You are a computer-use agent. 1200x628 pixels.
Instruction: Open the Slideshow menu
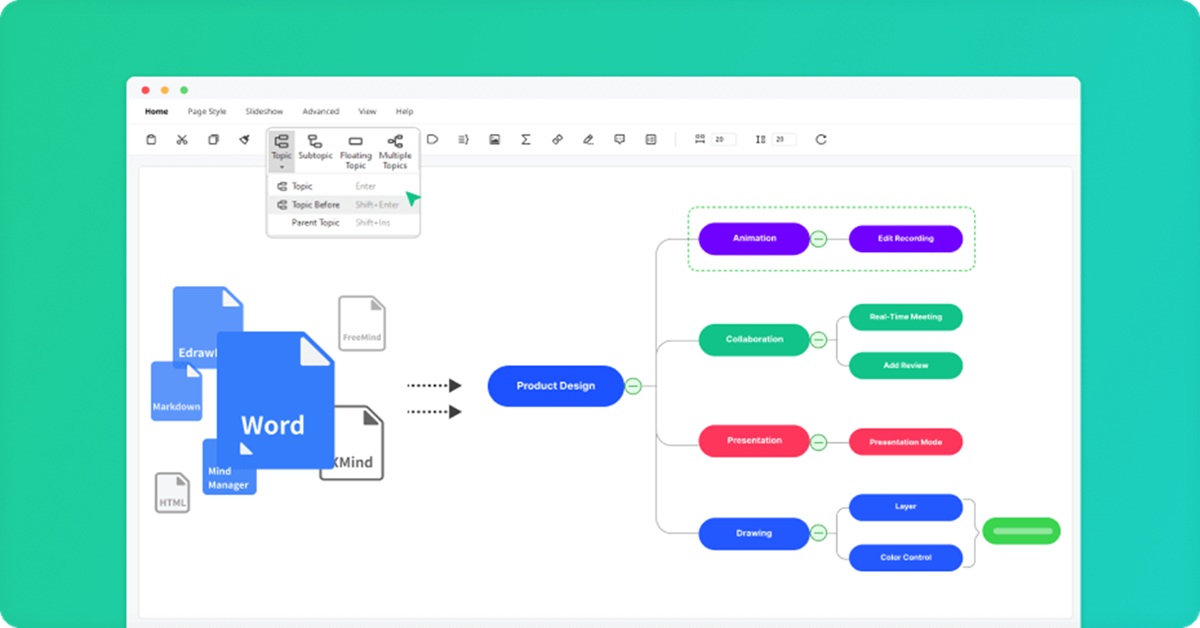tap(263, 111)
